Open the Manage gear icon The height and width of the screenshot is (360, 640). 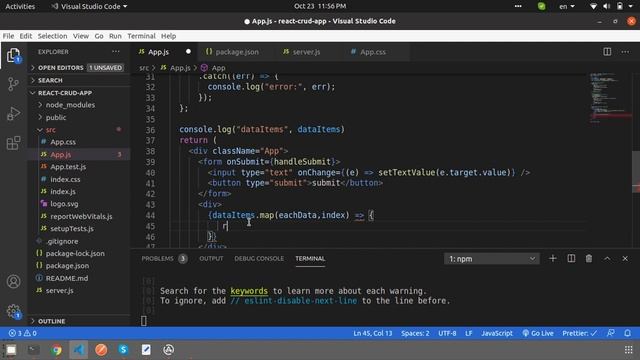point(13,311)
